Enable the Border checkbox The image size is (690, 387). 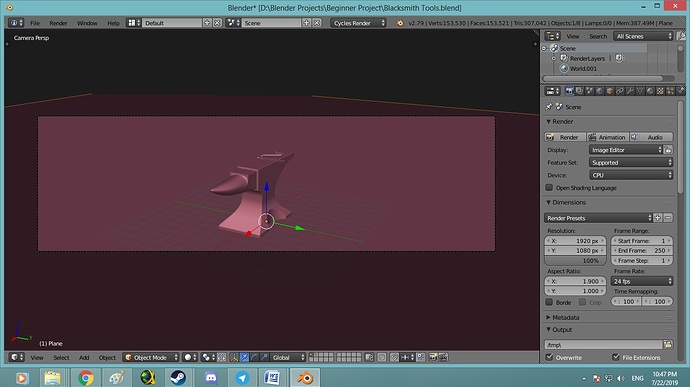click(549, 302)
